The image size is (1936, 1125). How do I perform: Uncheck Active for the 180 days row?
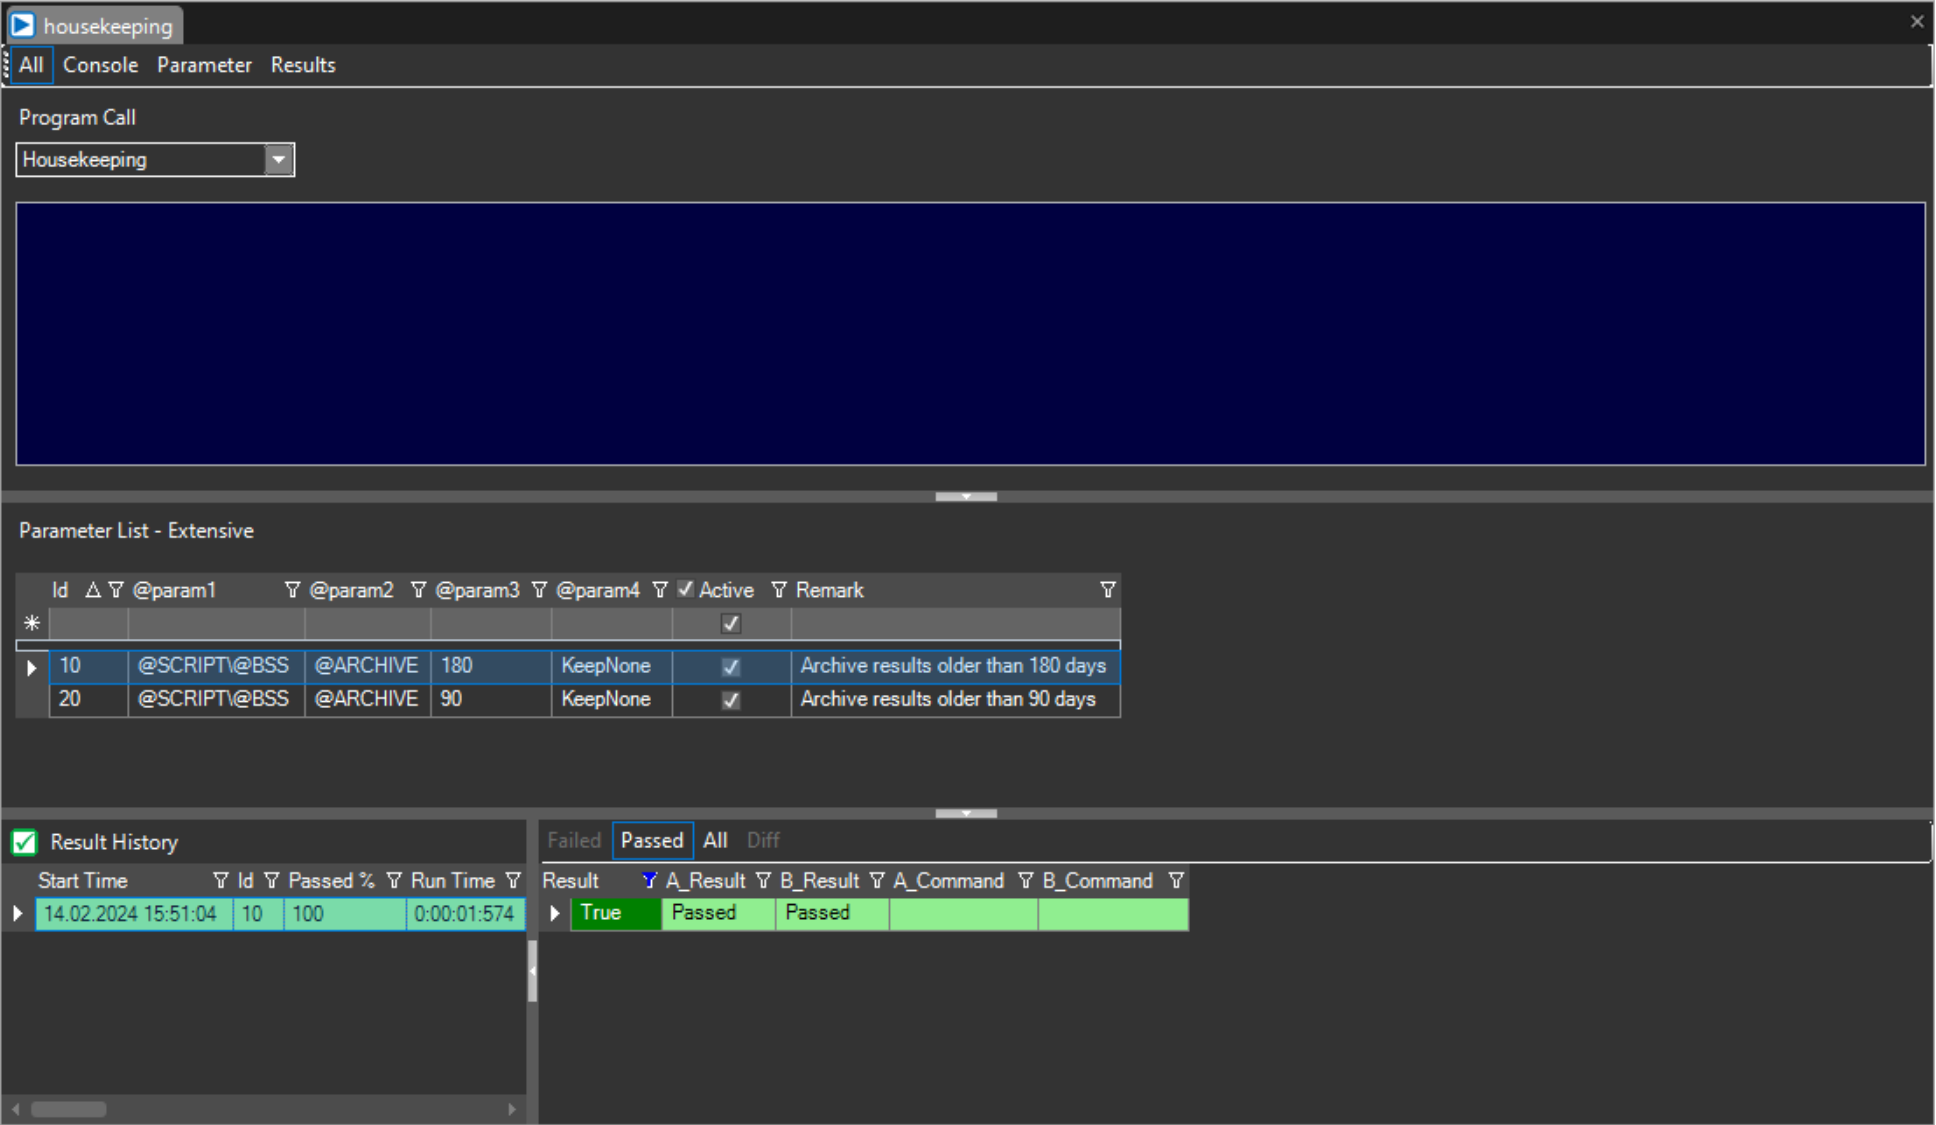(731, 666)
